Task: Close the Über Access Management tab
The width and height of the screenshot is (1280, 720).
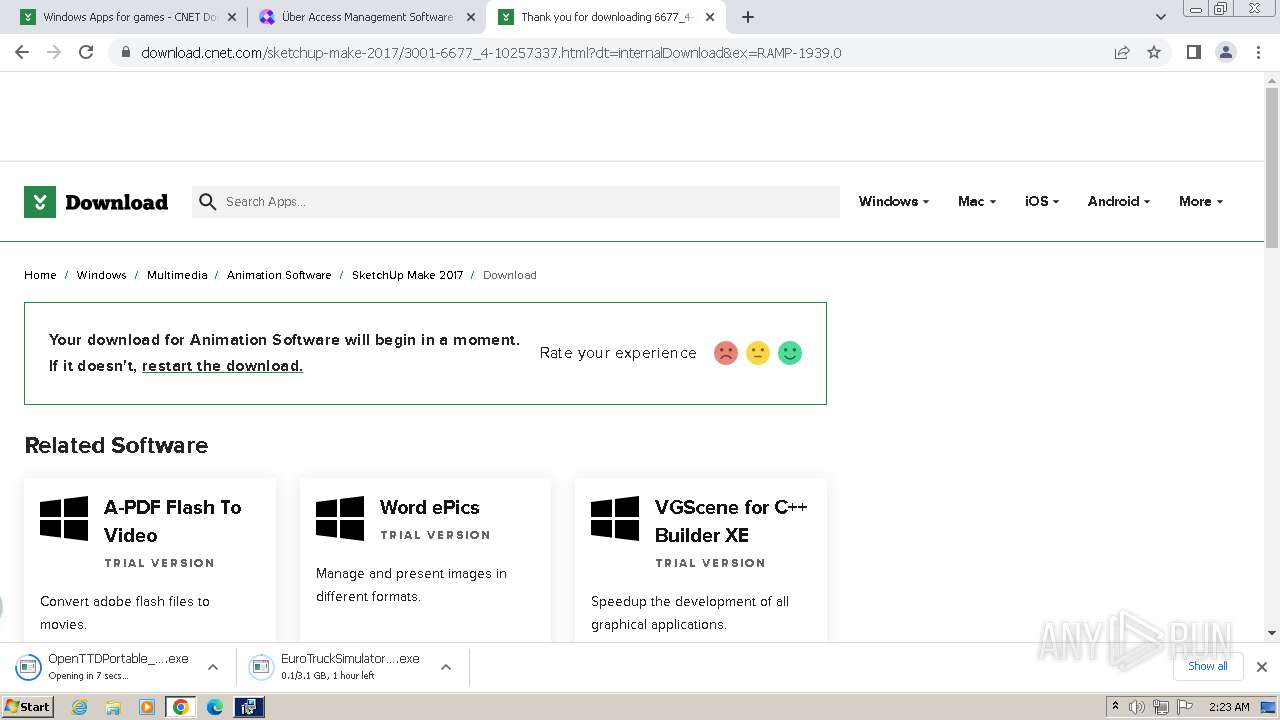Action: (x=472, y=17)
